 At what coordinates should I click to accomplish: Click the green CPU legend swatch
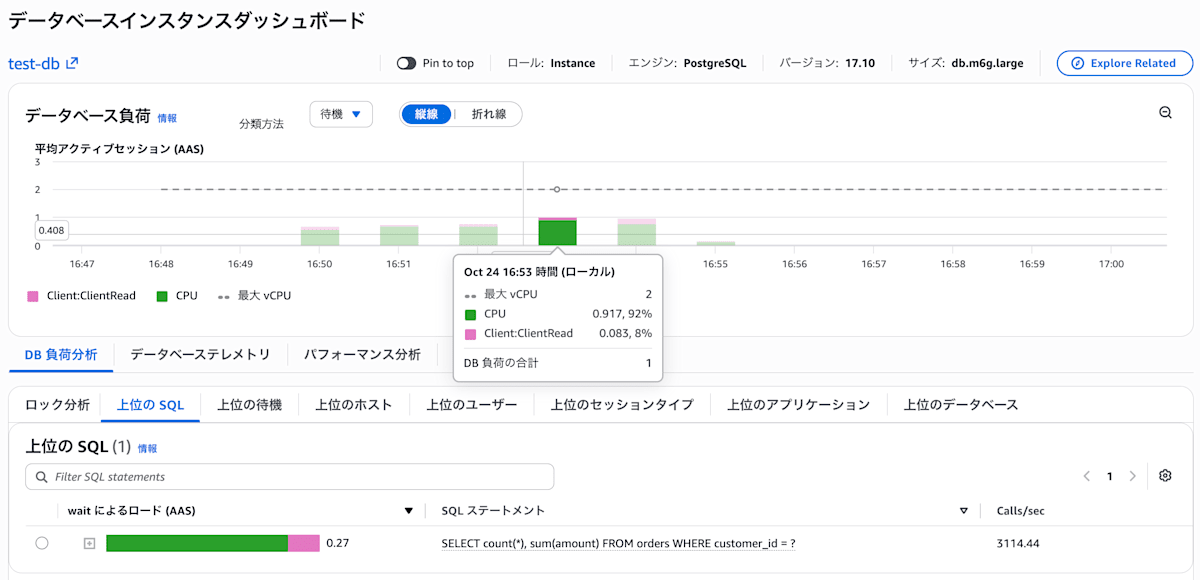(x=161, y=296)
